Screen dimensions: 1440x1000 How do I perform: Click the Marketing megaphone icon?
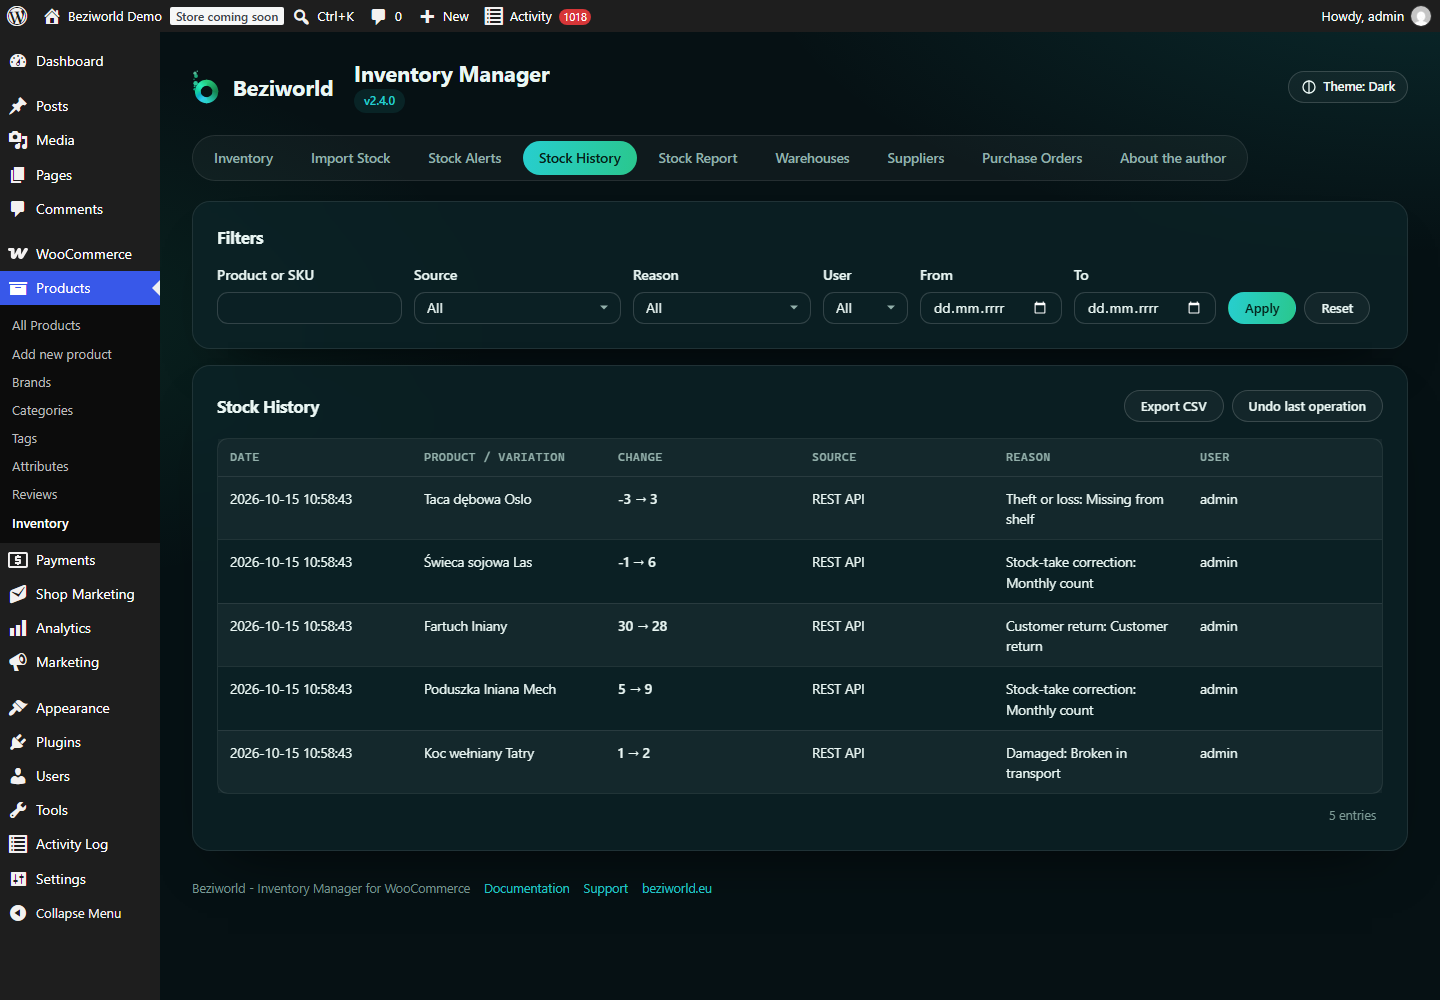click(x=18, y=662)
